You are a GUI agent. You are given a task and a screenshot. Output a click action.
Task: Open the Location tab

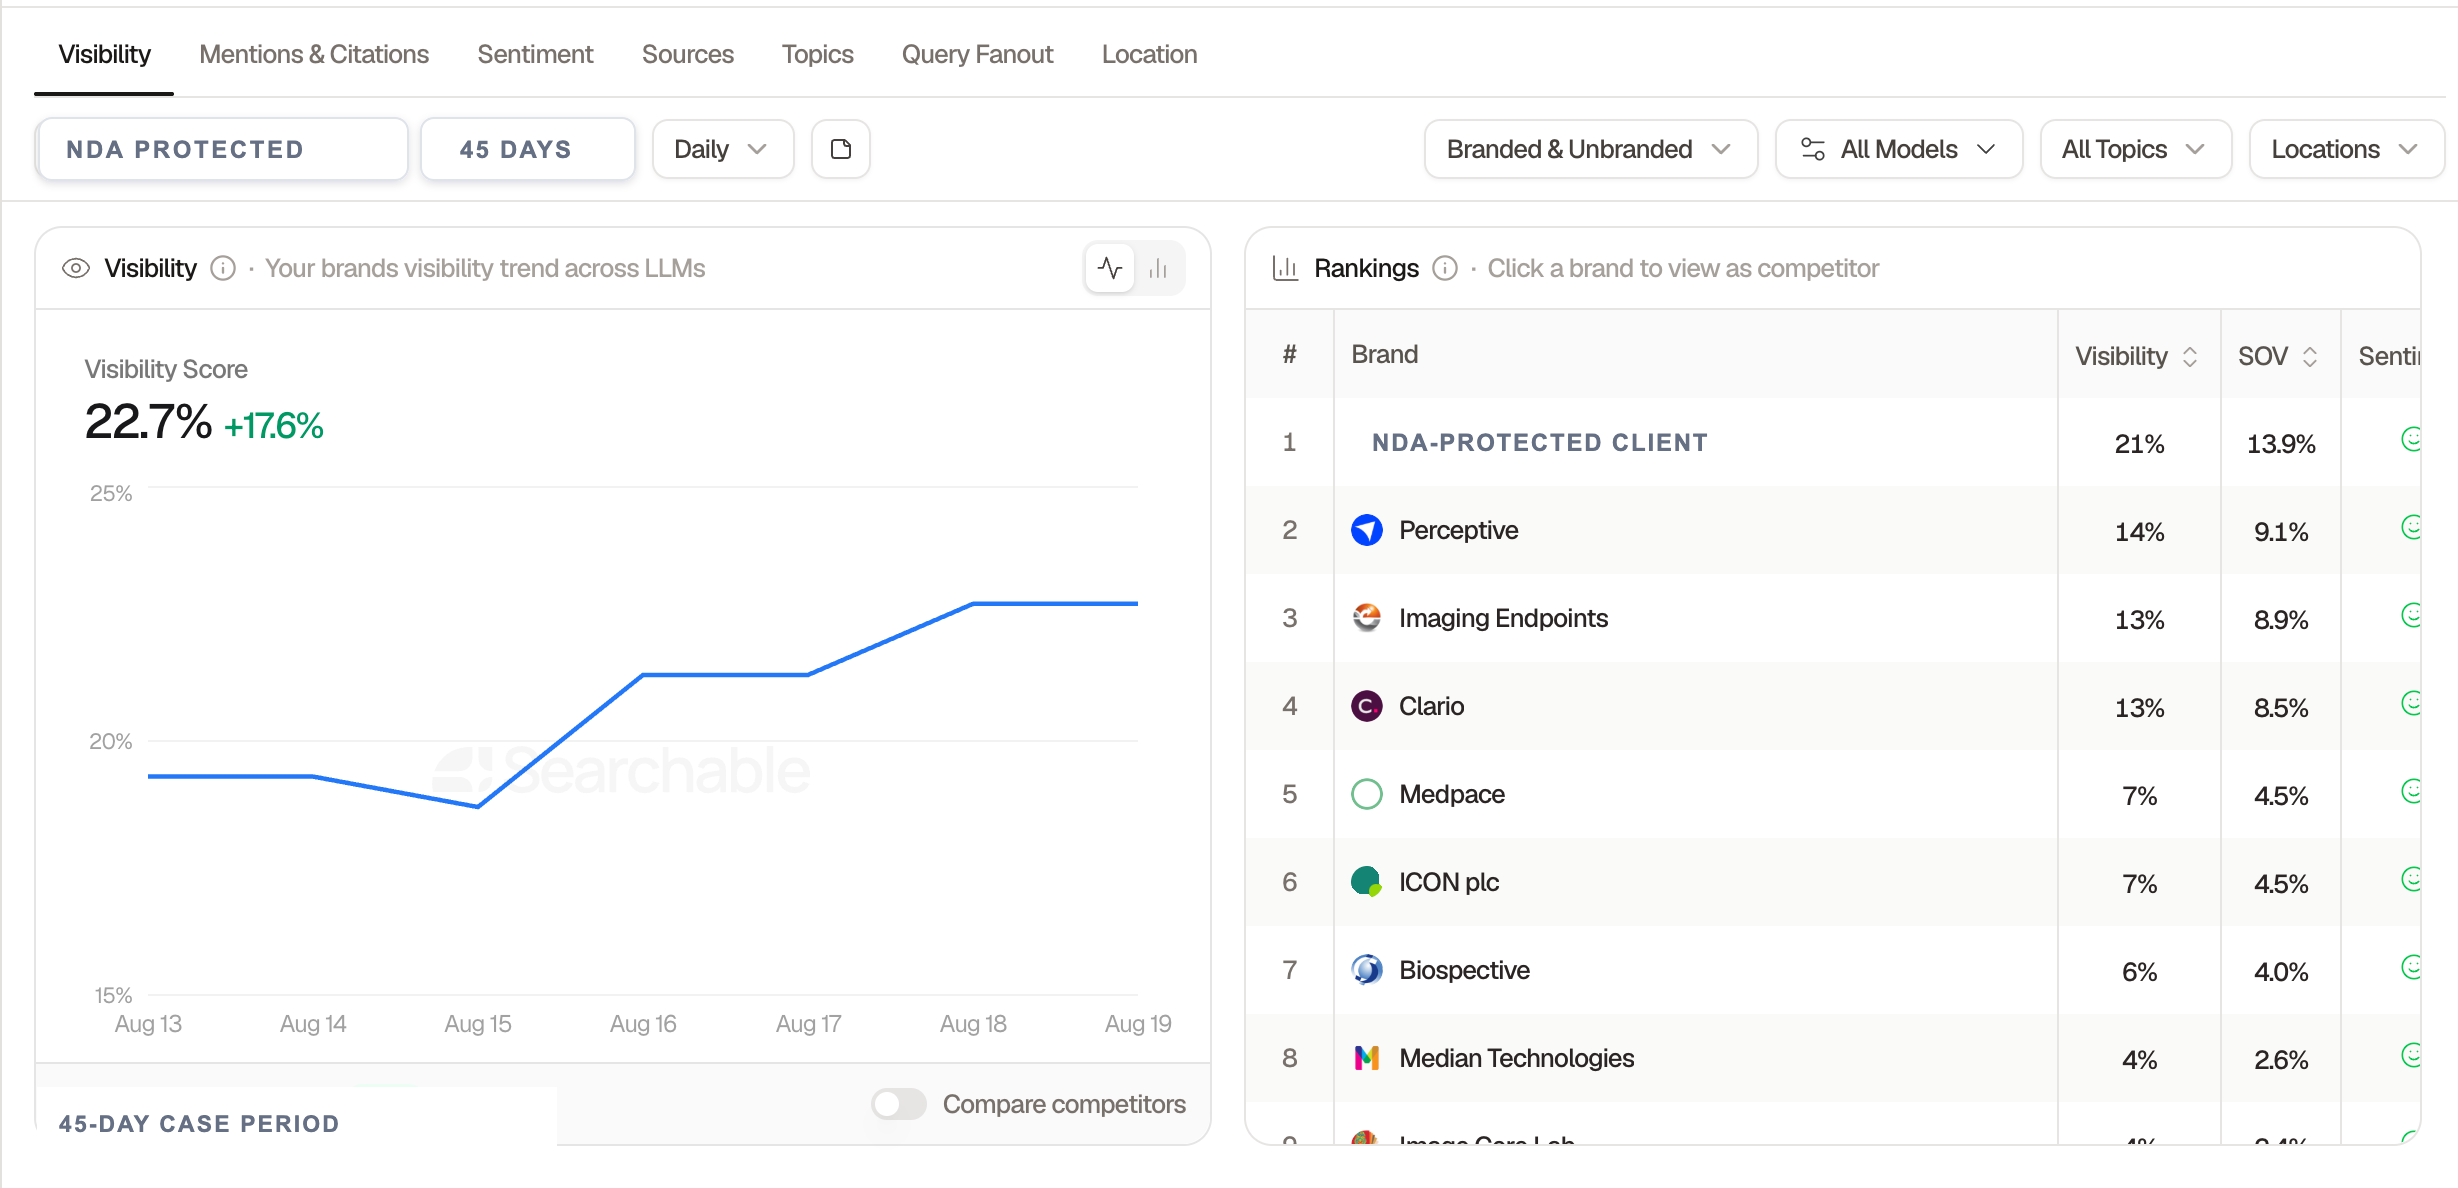(1149, 54)
